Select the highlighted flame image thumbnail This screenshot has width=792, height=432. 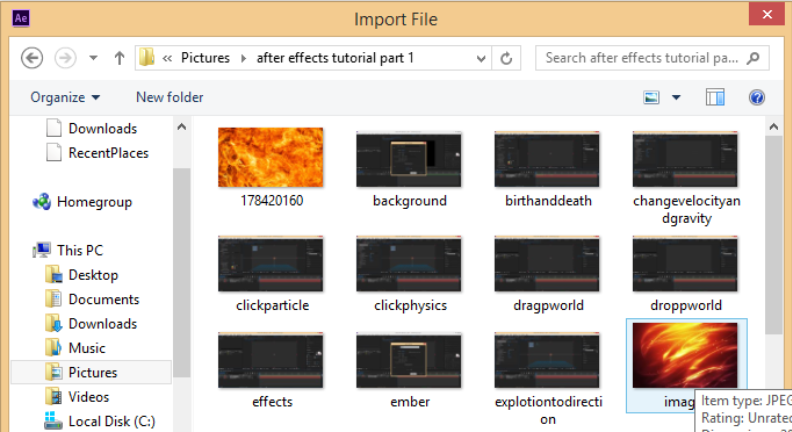pyautogui.click(x=685, y=355)
